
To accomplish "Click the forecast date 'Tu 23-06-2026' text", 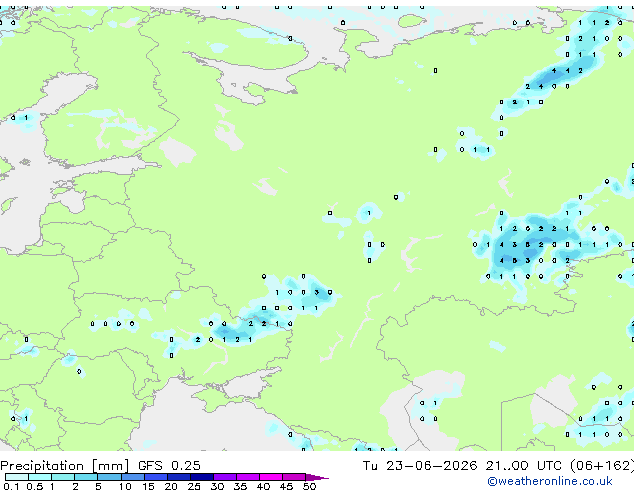I will coord(420,465).
